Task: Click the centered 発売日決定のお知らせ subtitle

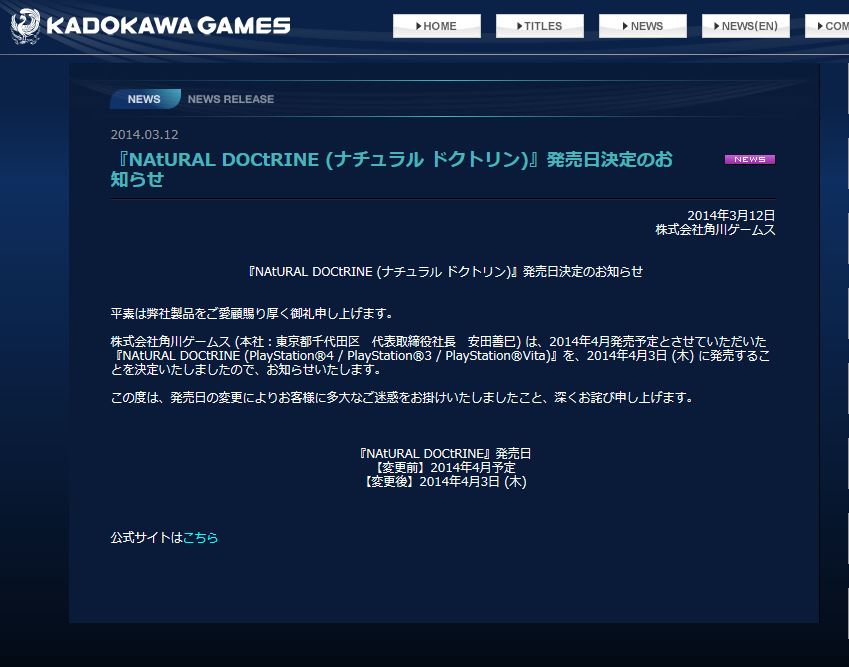Action: [x=445, y=271]
